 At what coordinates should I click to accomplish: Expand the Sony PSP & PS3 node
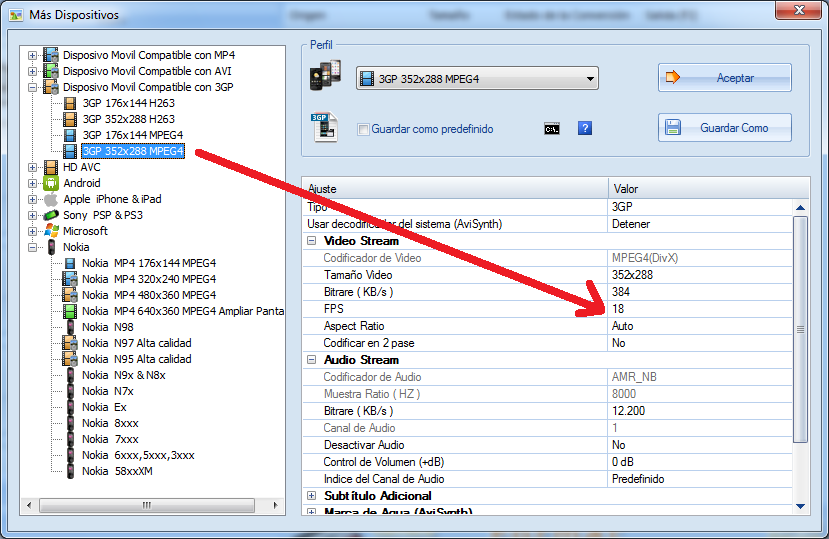click(x=33, y=215)
